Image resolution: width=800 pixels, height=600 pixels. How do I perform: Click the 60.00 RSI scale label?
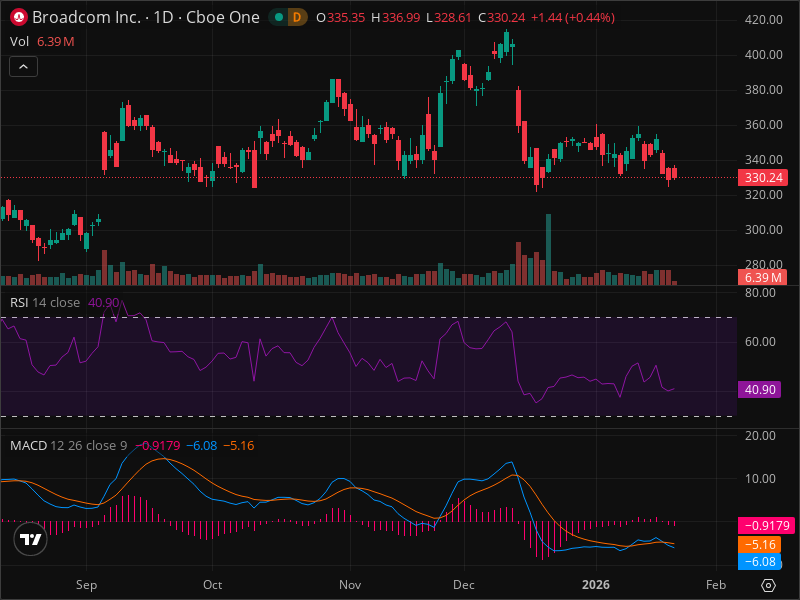pos(760,342)
